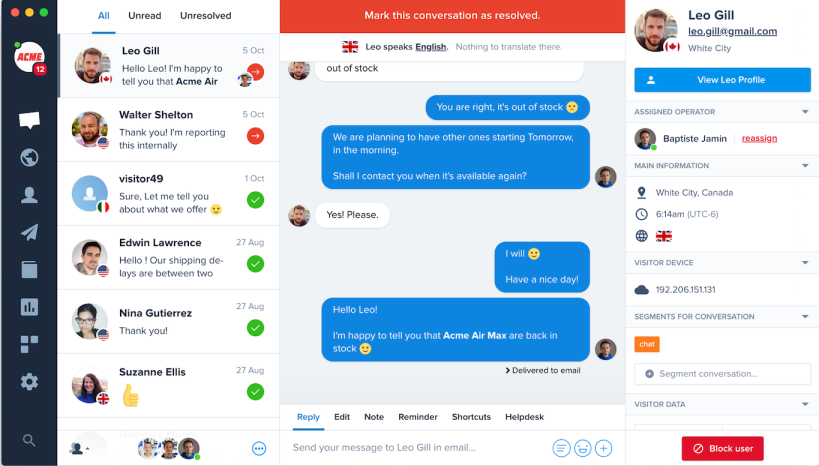Click the plus attachment icon in composer
This screenshot has height=466, width=819.
click(603, 448)
